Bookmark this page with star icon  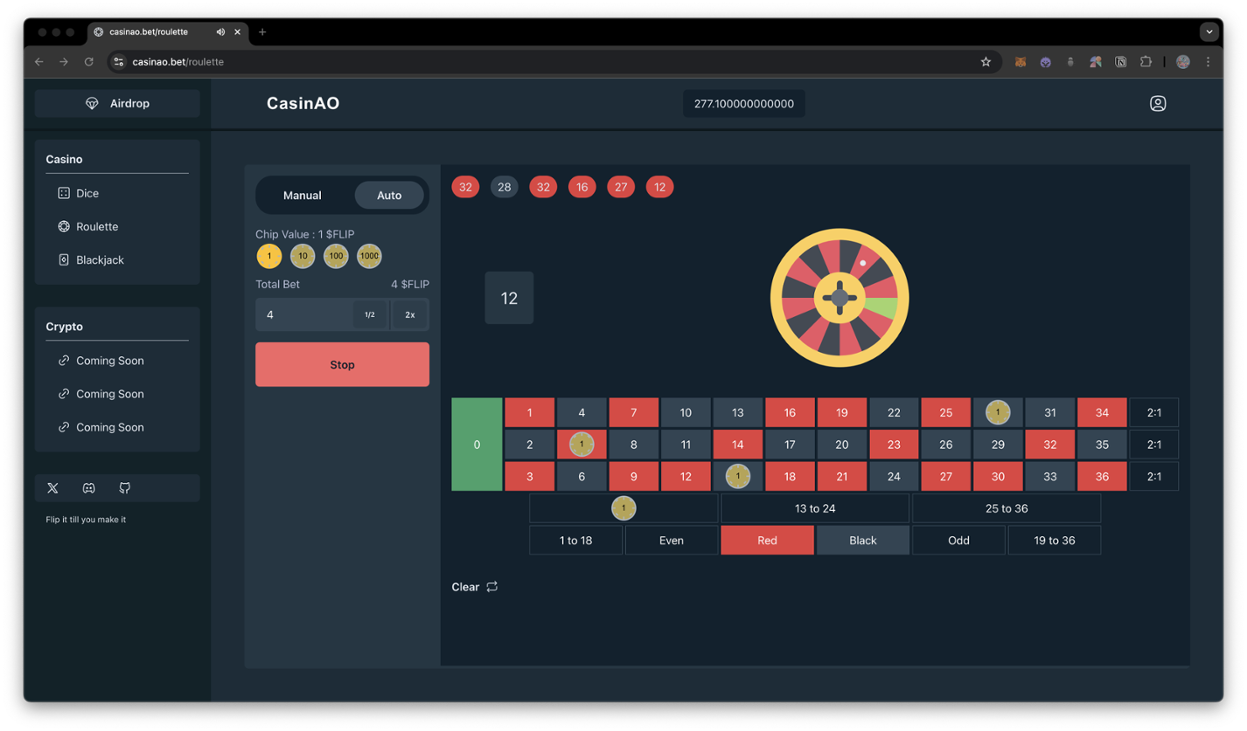tap(985, 62)
